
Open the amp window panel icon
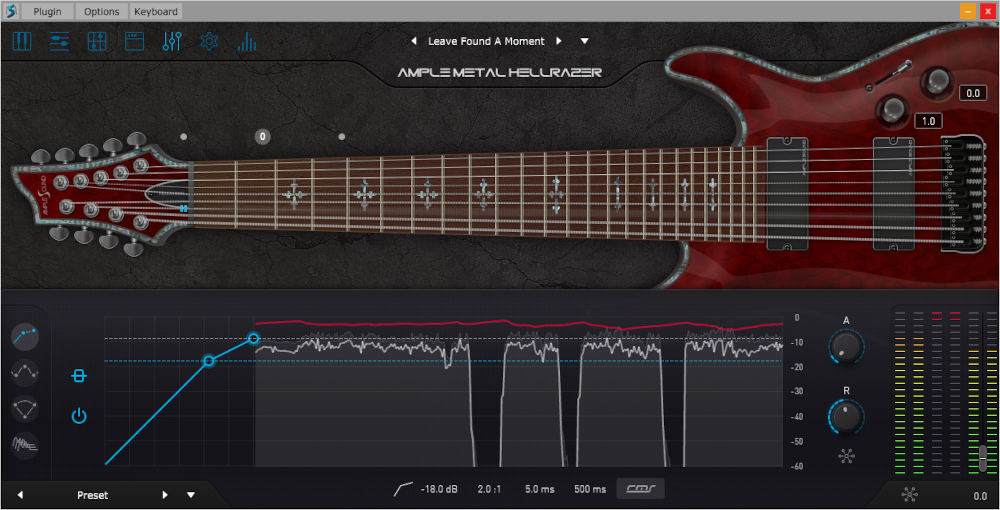pos(135,42)
